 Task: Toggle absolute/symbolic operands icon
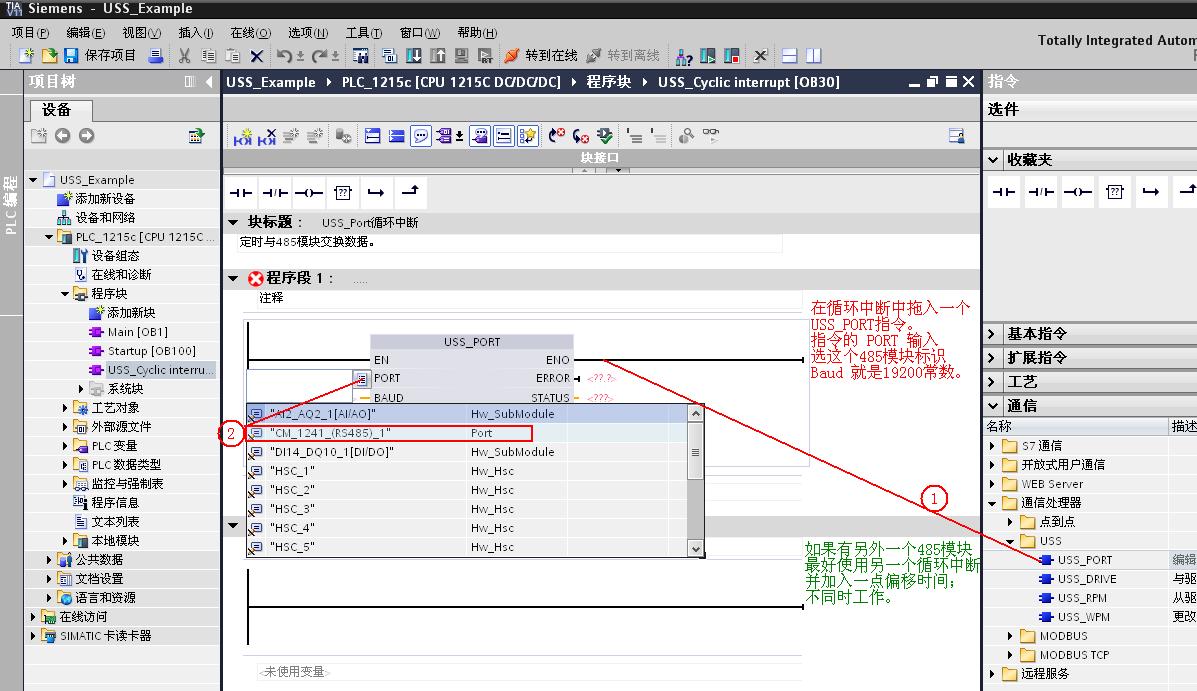click(x=444, y=136)
